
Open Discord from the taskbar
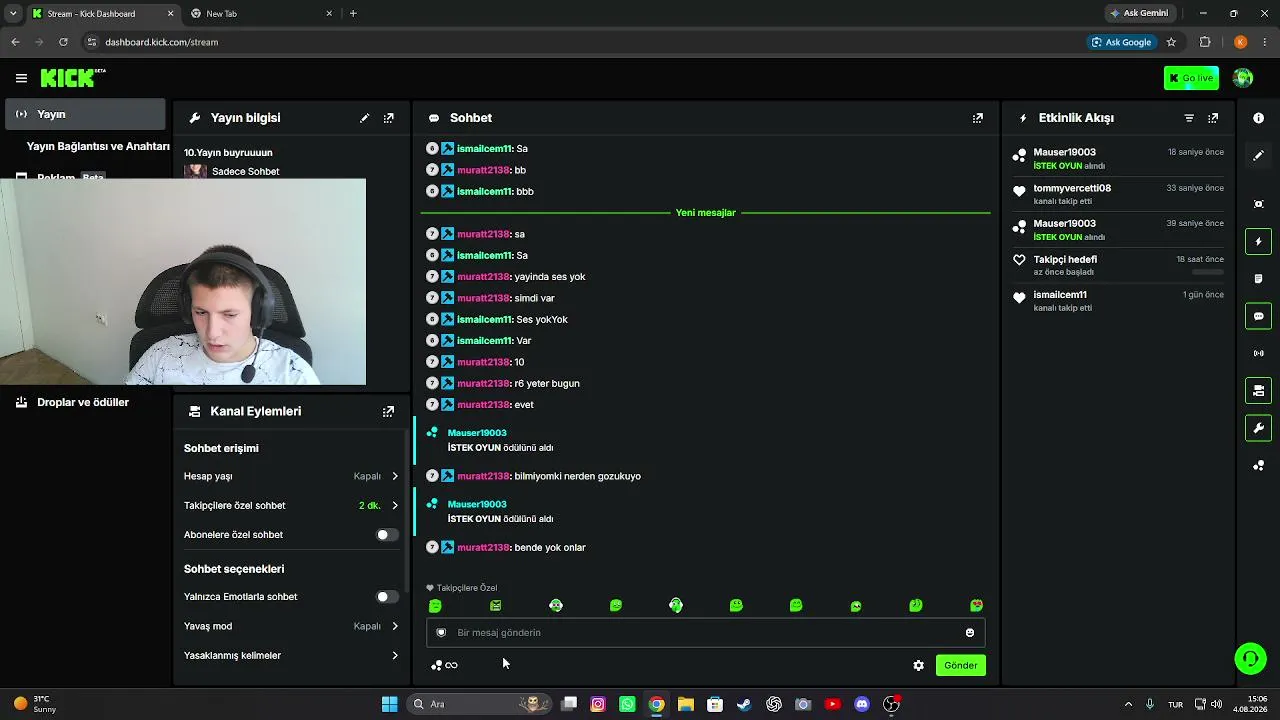coord(862,704)
